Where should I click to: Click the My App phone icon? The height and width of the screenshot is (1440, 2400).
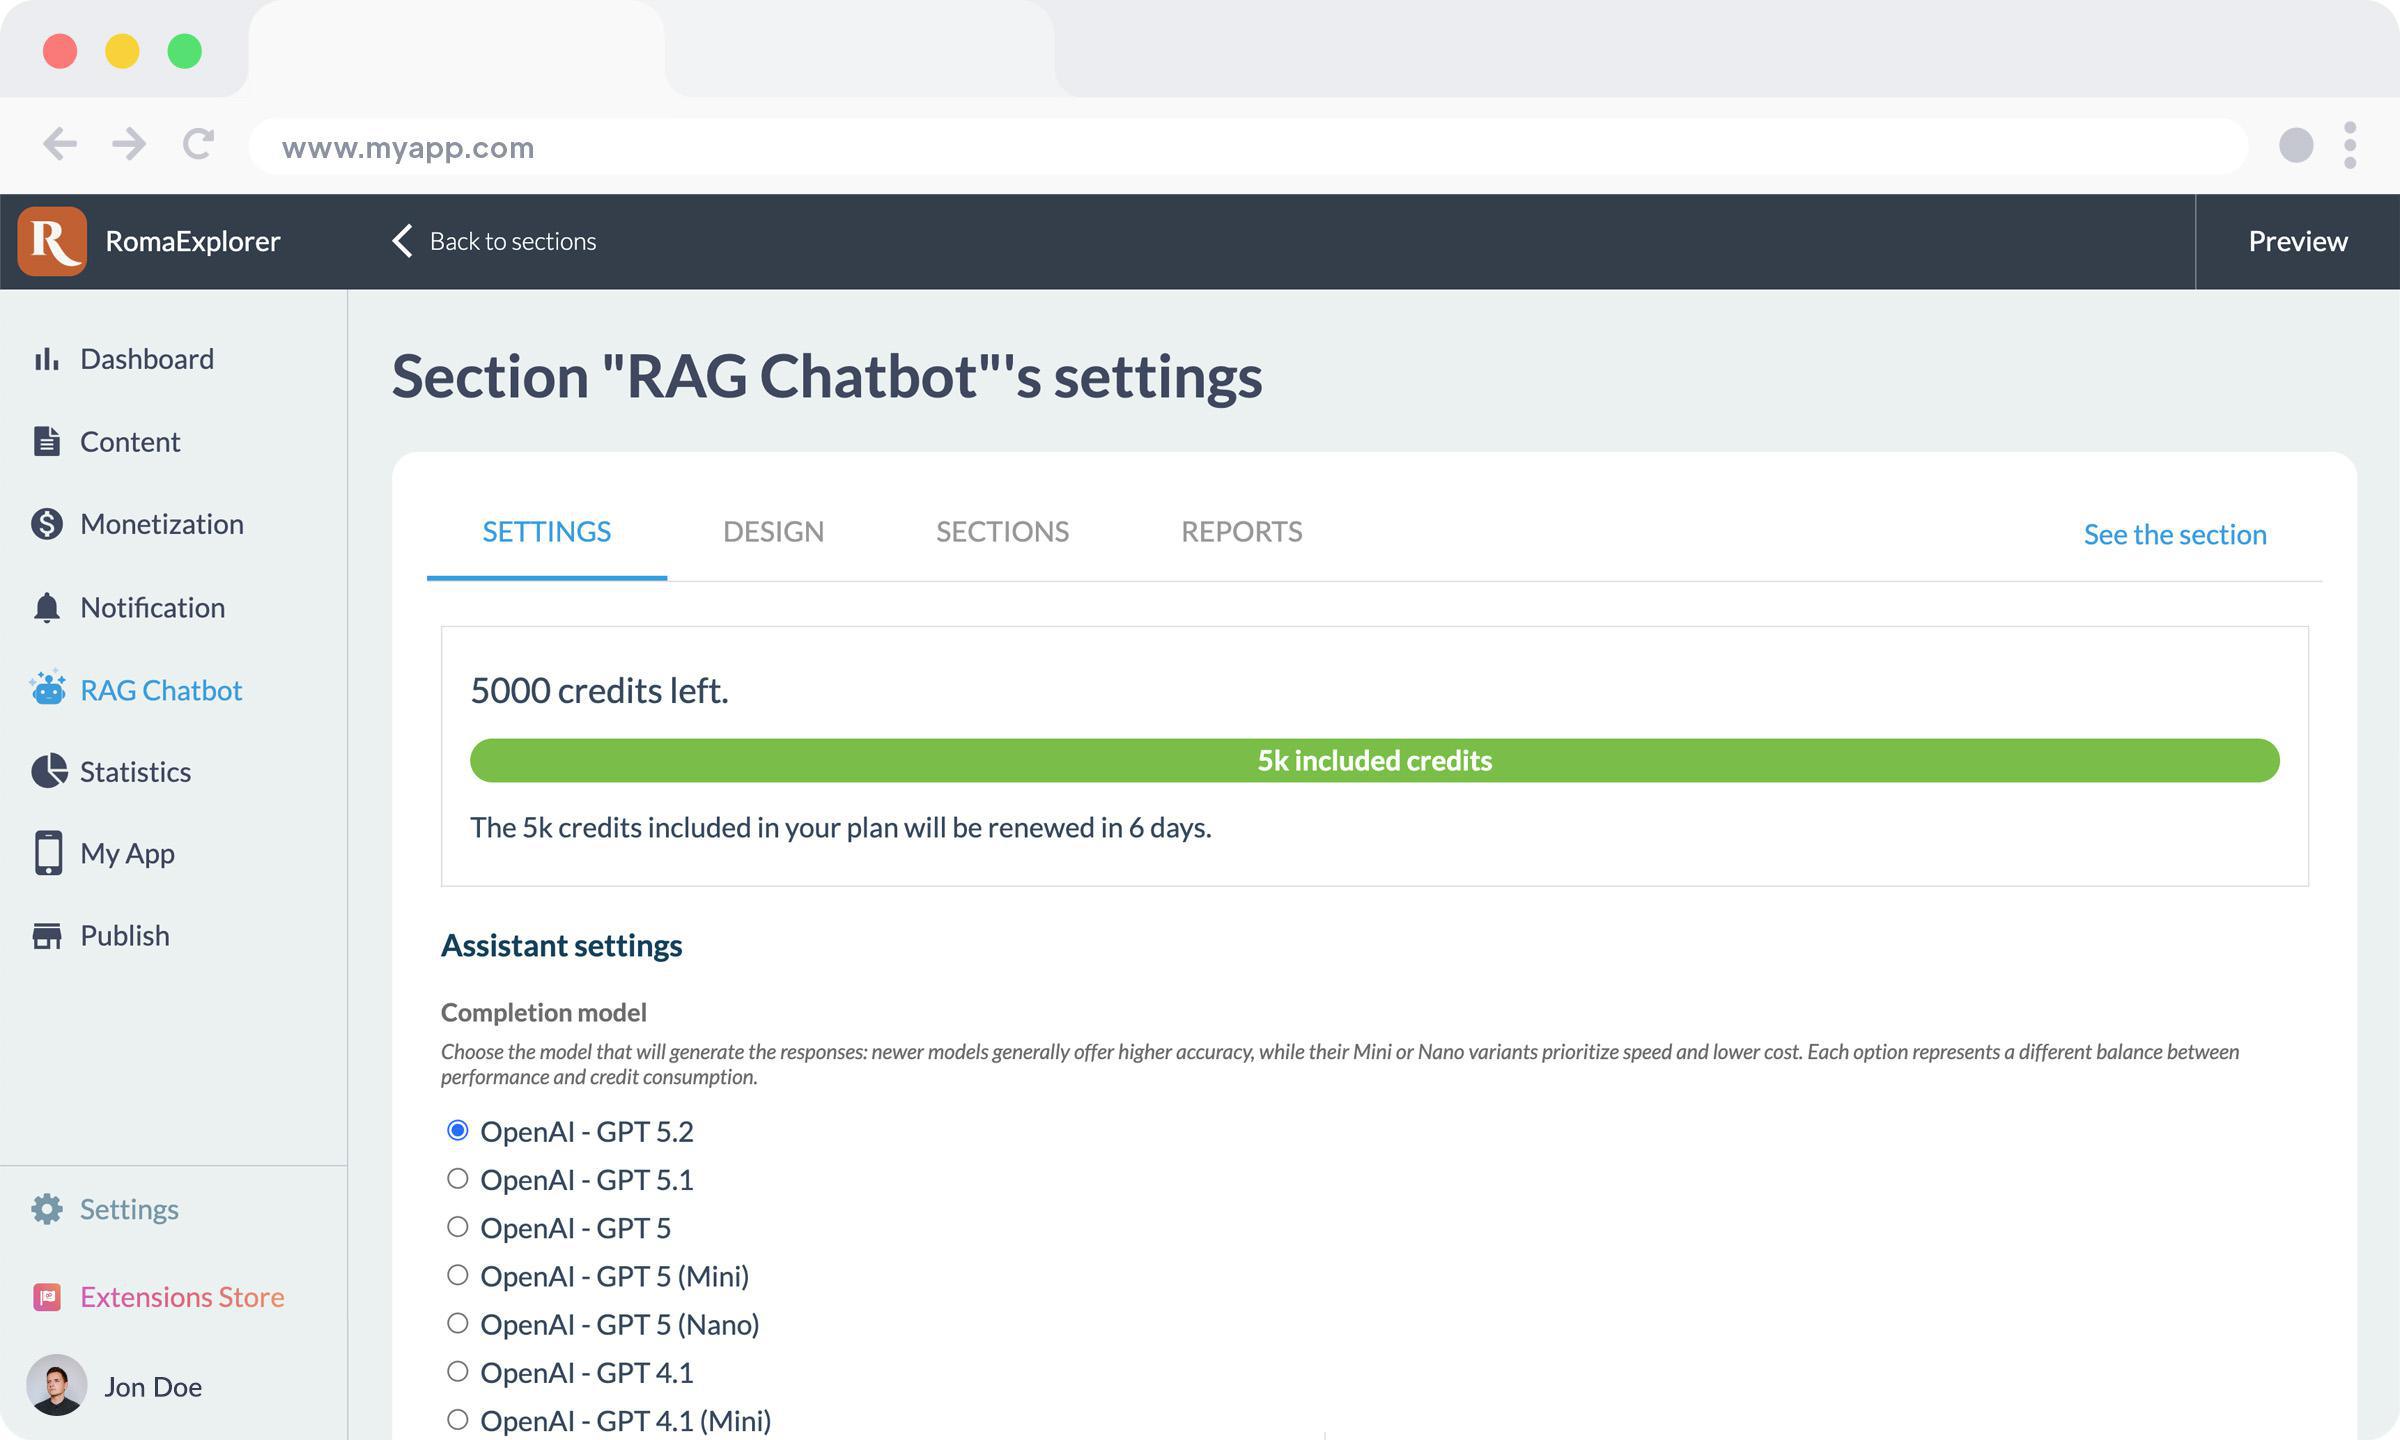point(47,853)
